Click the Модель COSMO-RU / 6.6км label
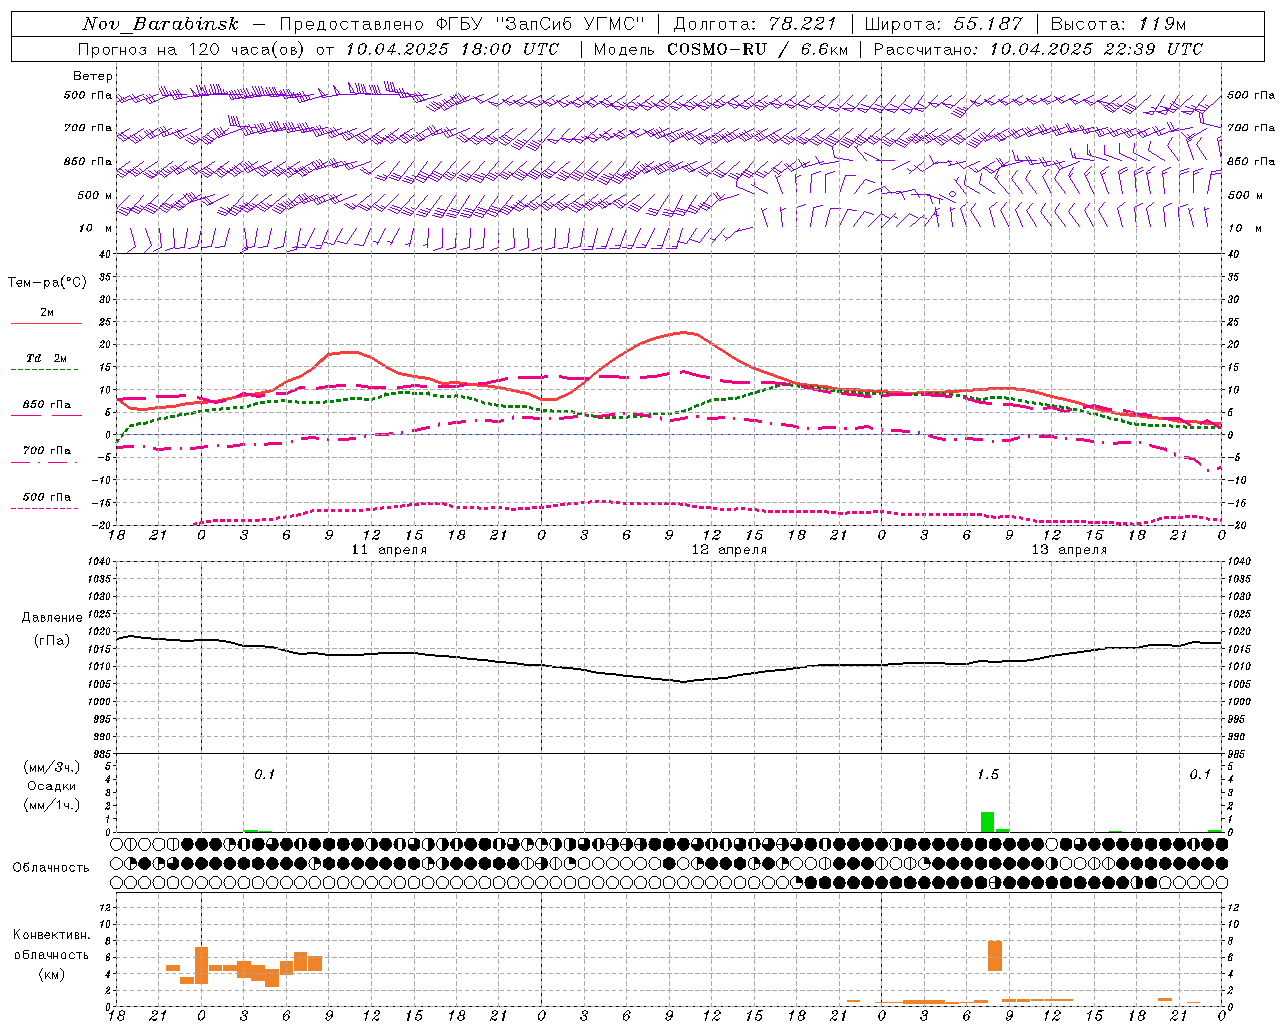This screenshot has height=1024, width=1280. 720,49
